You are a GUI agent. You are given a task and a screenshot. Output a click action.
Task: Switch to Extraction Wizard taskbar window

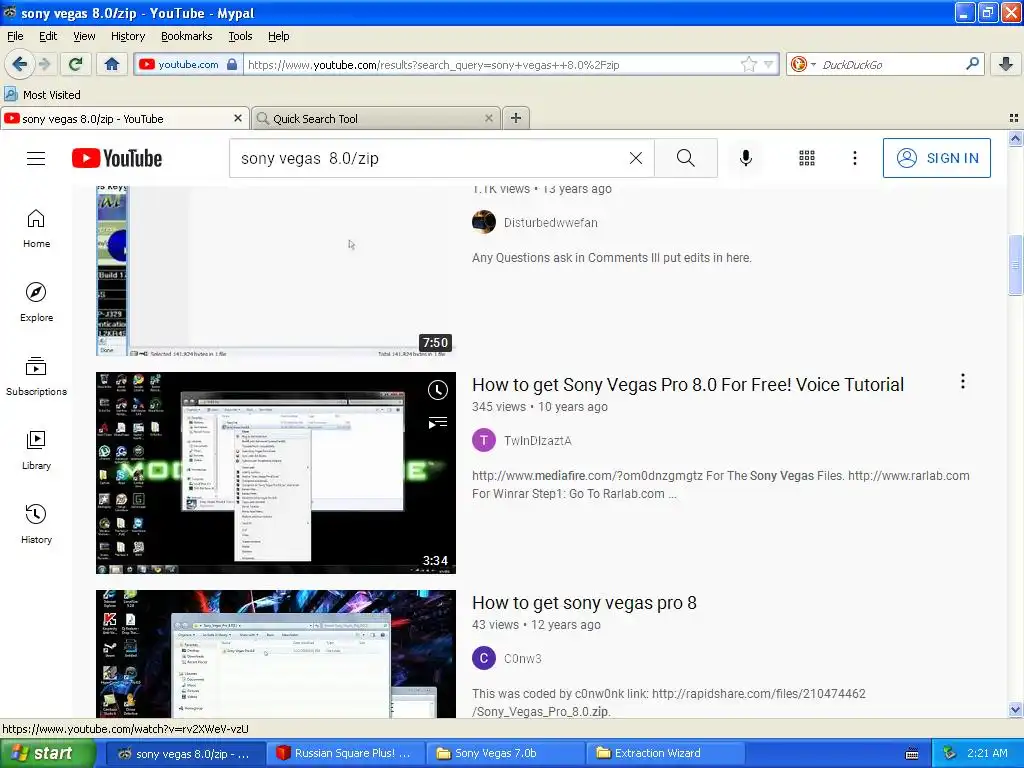coord(663,753)
